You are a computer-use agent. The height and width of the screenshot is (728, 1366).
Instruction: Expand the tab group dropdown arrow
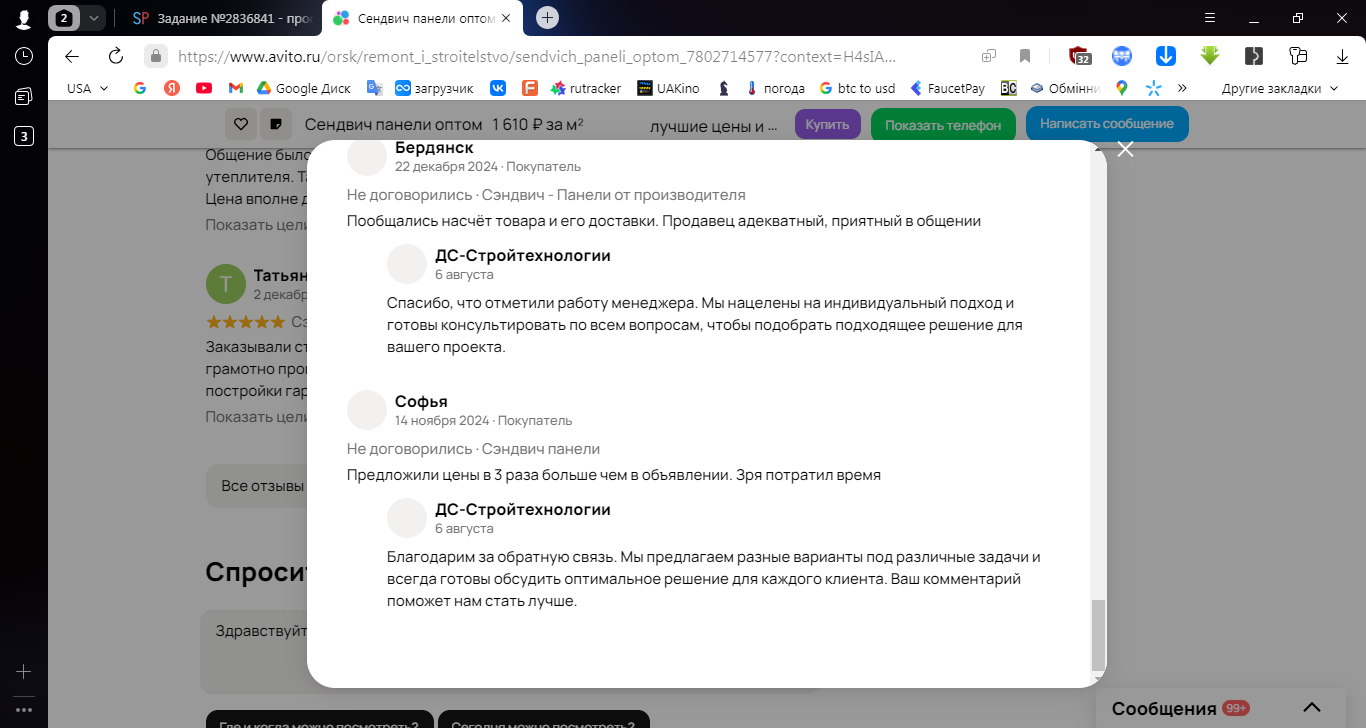point(93,18)
